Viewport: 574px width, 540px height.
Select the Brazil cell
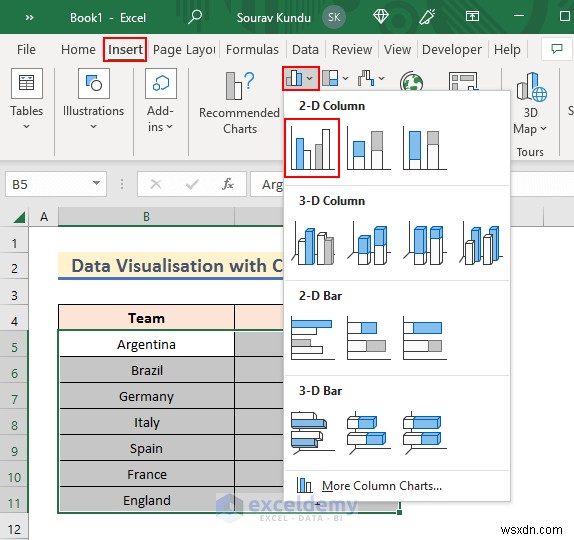pyautogui.click(x=146, y=370)
